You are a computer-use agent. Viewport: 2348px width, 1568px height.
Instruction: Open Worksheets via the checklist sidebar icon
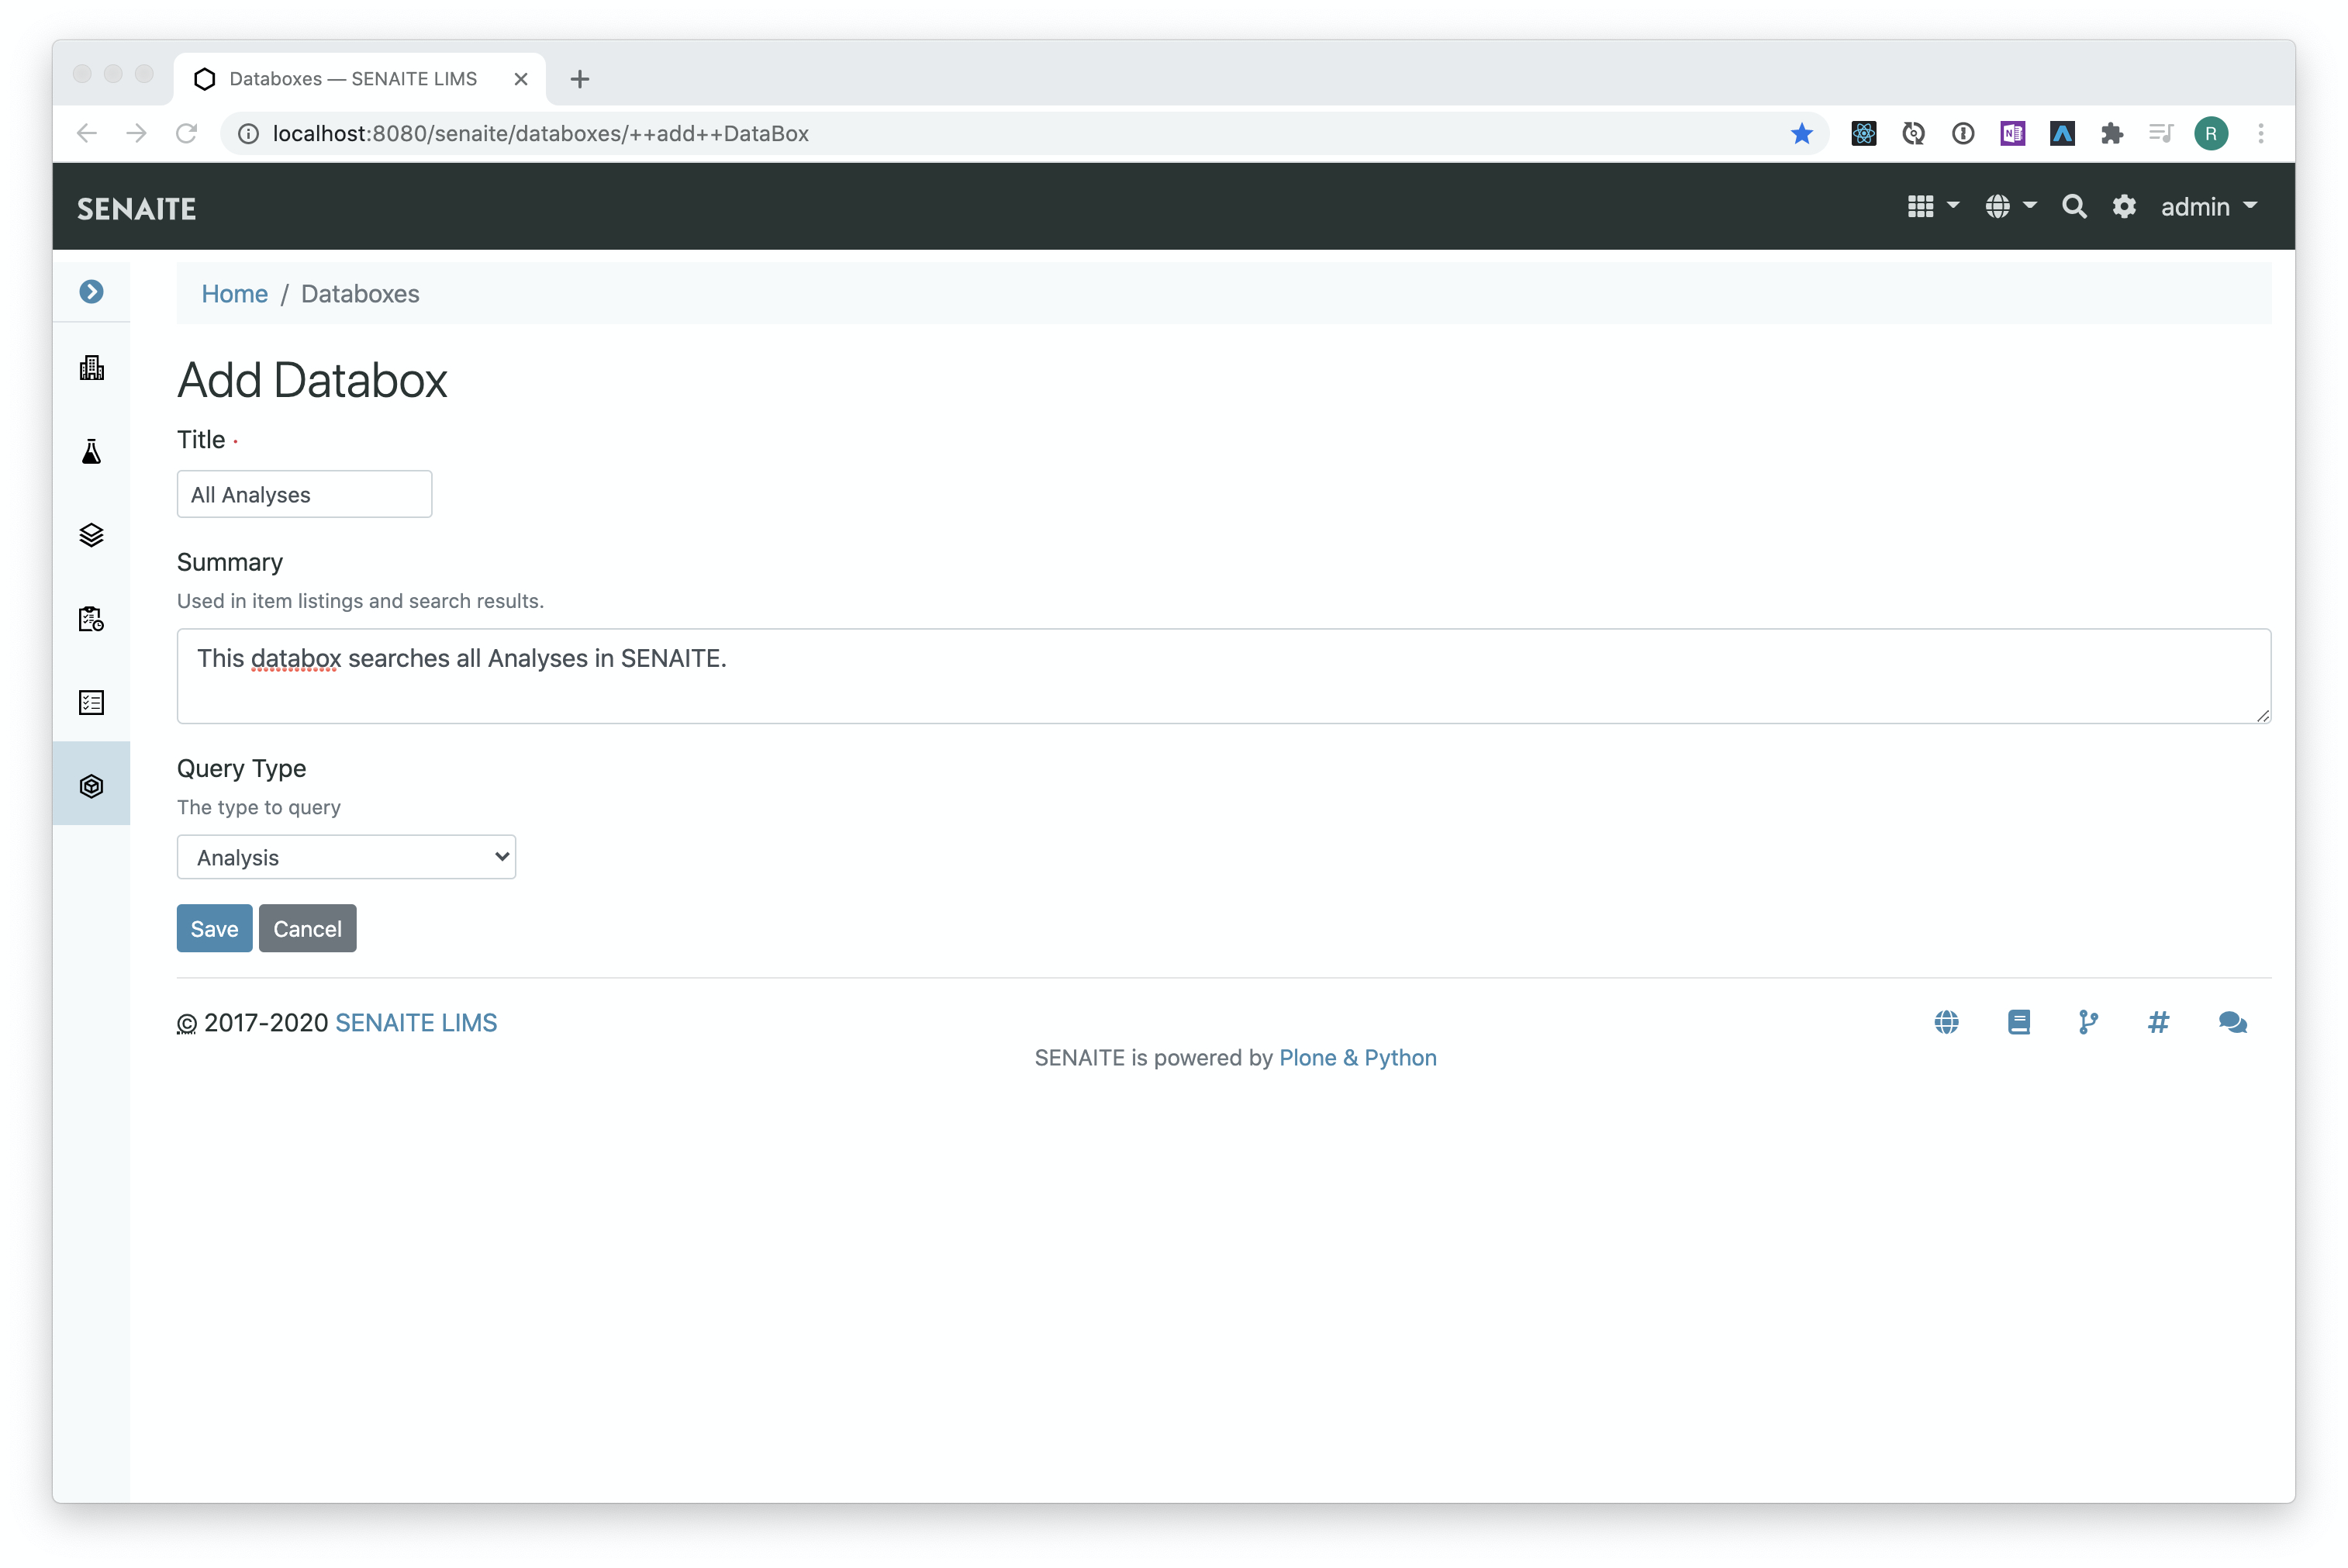point(91,702)
